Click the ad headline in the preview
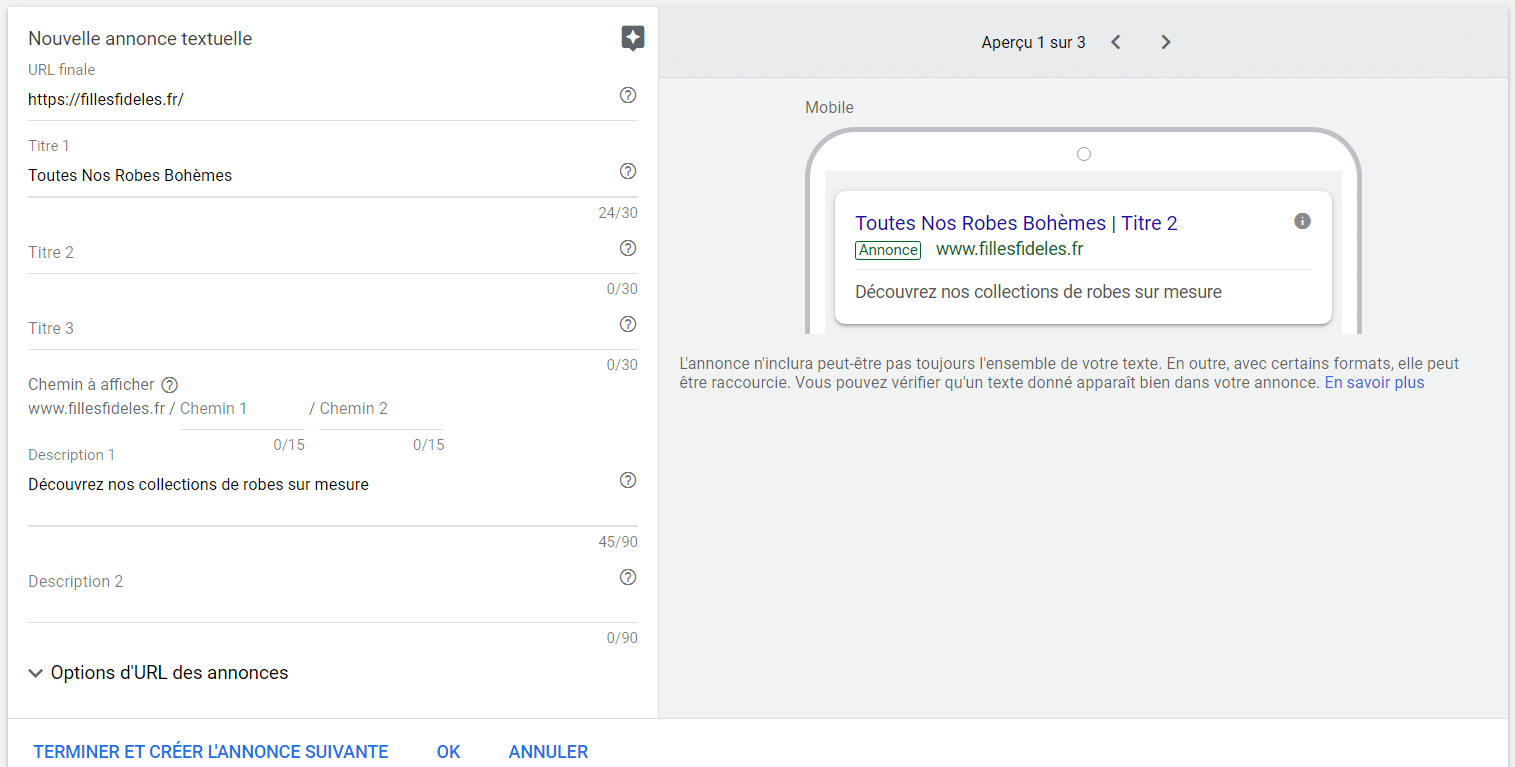The image size is (1515, 767). [1016, 223]
